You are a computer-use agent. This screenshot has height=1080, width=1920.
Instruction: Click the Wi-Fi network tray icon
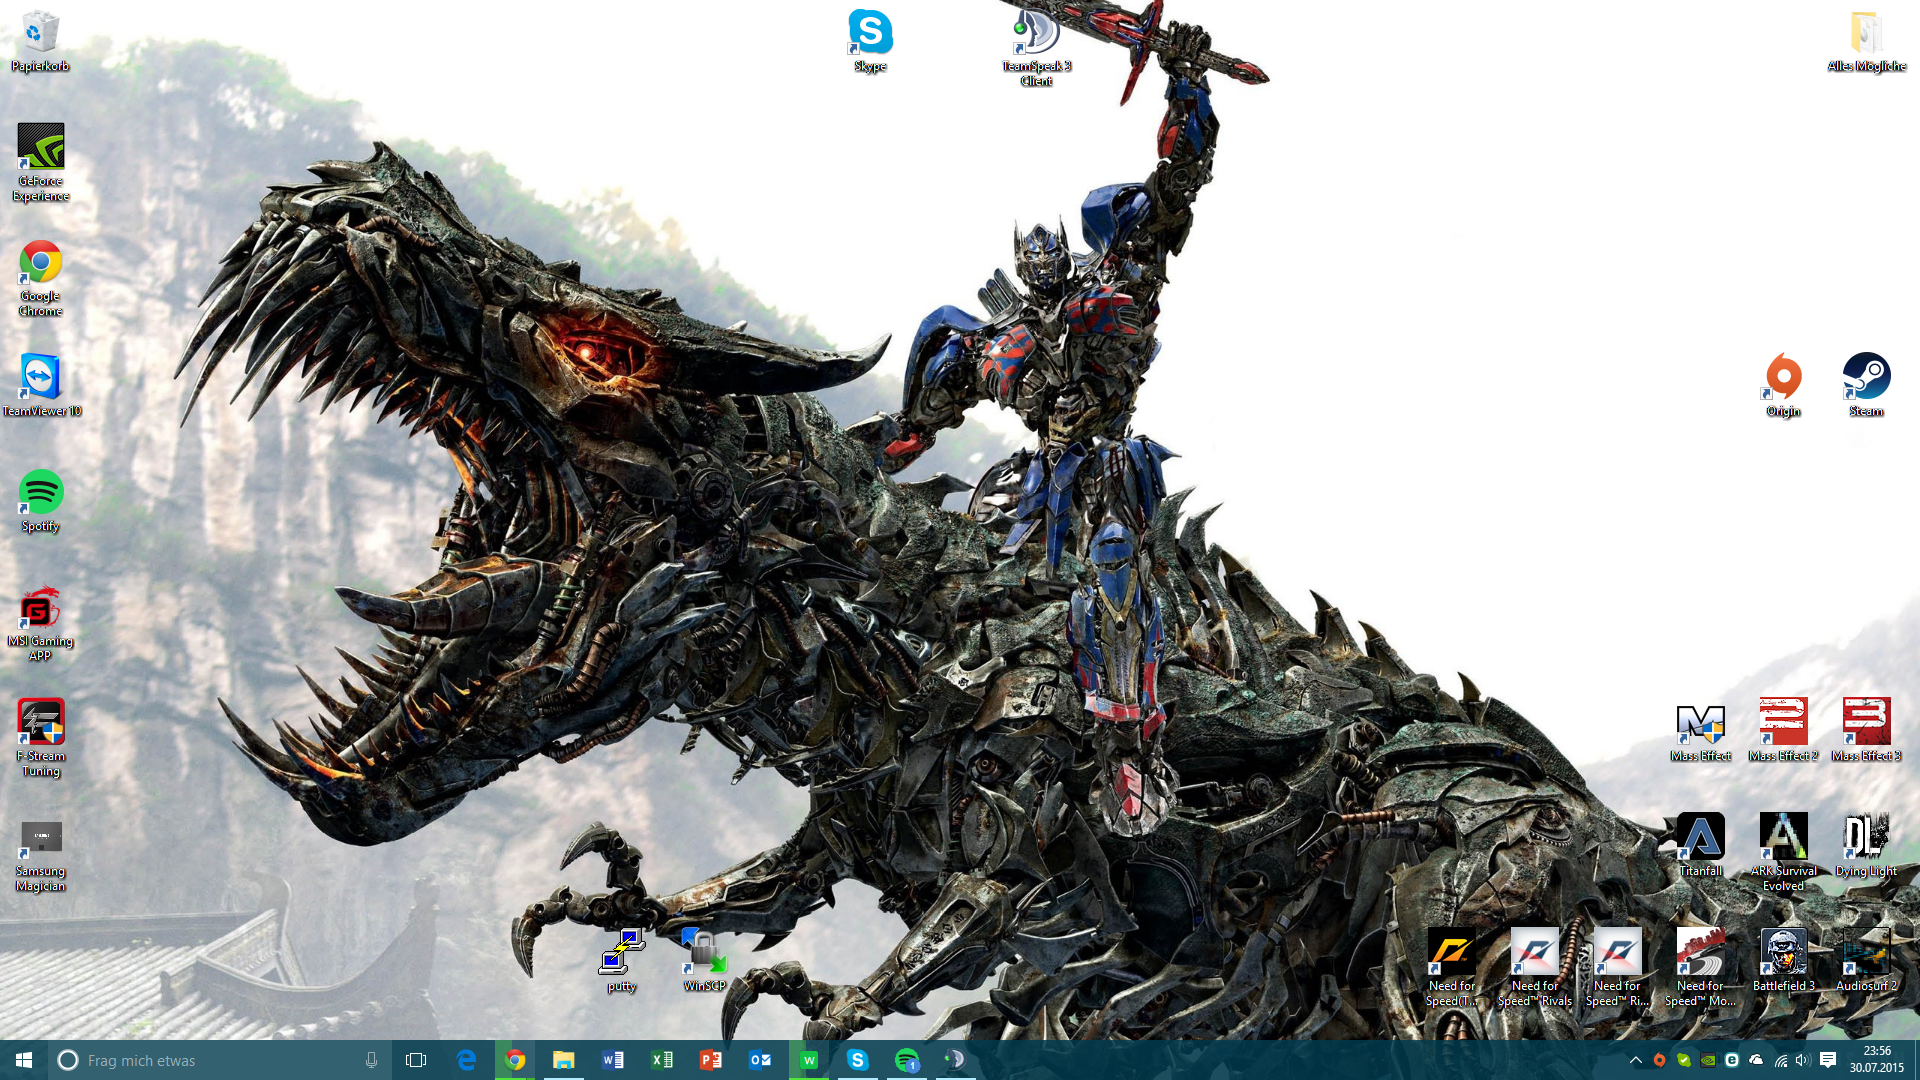click(x=1781, y=1060)
